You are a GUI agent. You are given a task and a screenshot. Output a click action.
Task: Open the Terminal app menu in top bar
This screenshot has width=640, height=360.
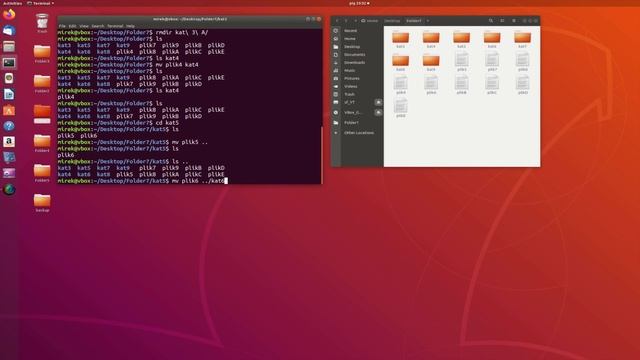[40, 3]
